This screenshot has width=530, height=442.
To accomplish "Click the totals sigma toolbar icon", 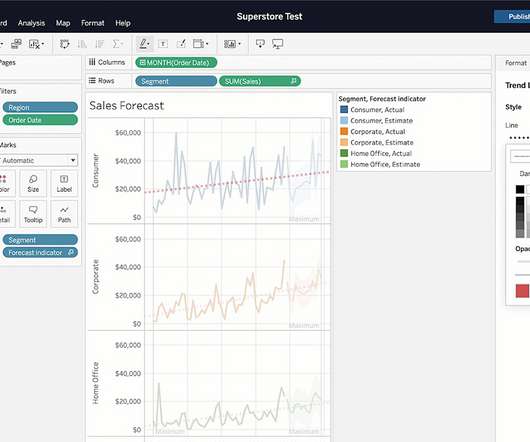I will 116,44.
